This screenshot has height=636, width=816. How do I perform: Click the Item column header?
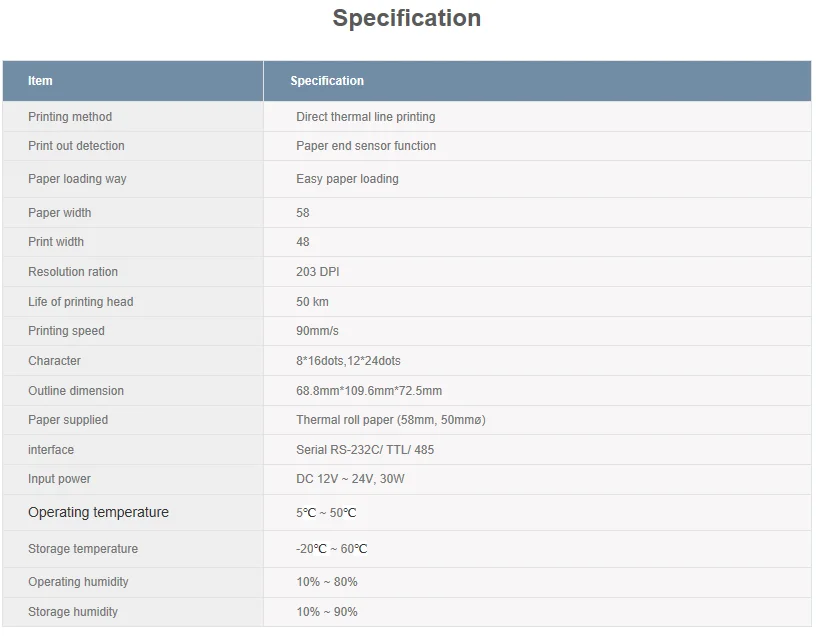click(40, 81)
